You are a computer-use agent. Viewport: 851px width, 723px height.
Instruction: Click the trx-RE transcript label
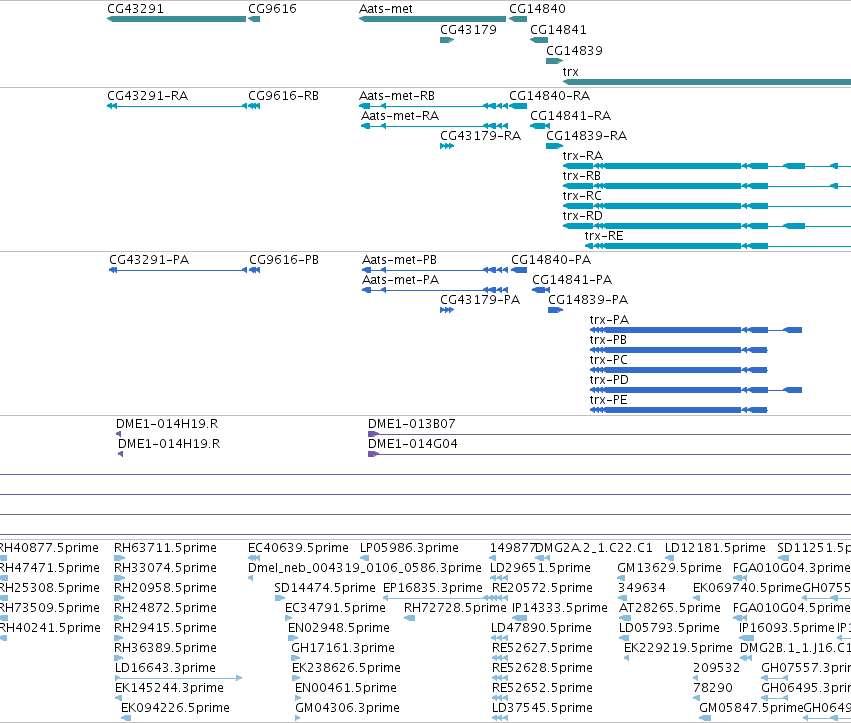604,237
